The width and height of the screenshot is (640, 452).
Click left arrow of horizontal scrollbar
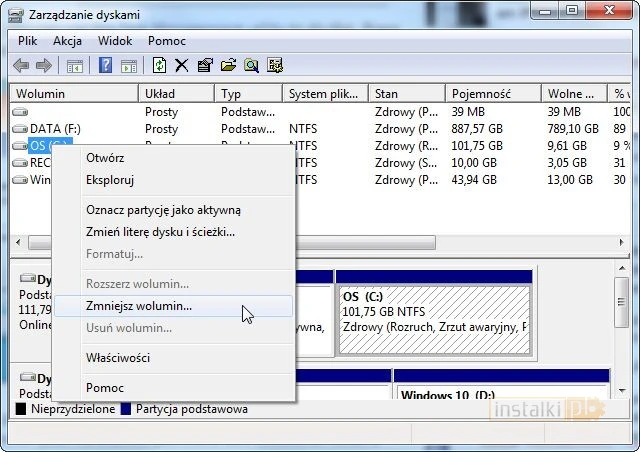[18, 242]
